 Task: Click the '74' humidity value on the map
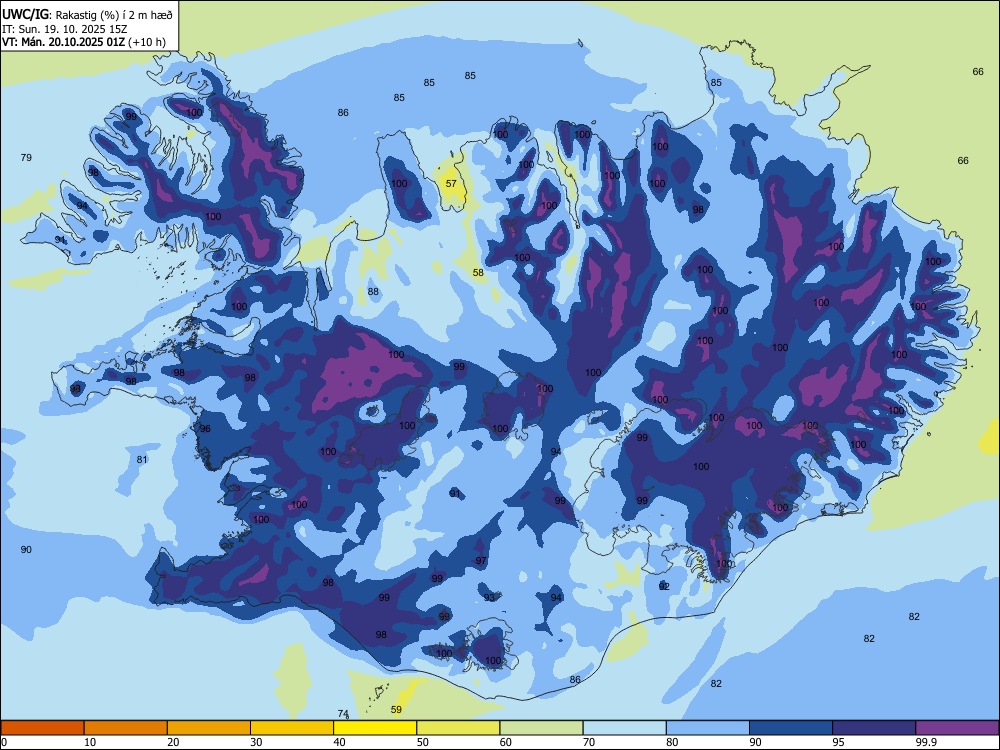[343, 714]
